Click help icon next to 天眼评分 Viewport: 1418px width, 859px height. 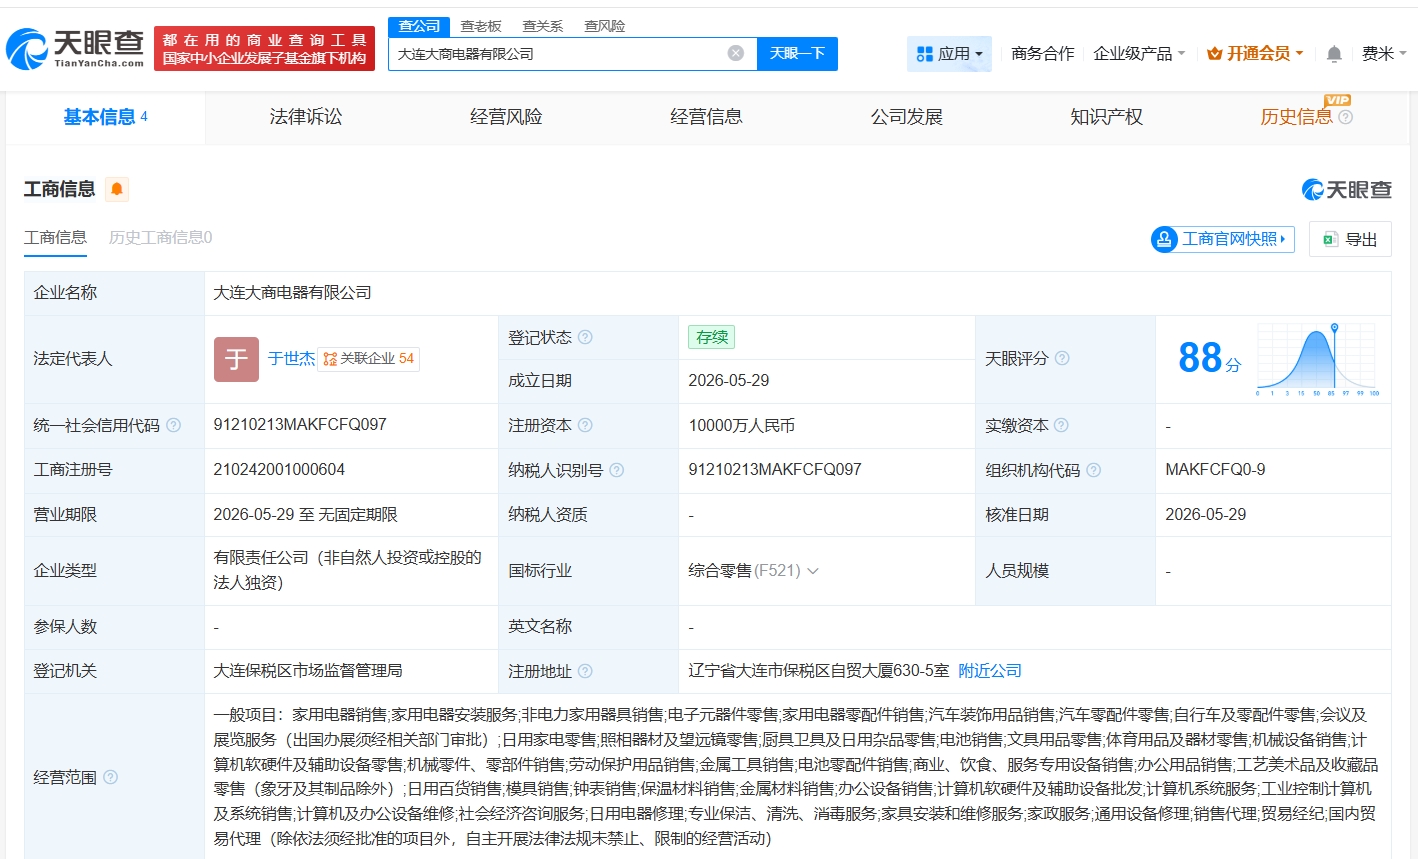(x=1062, y=358)
